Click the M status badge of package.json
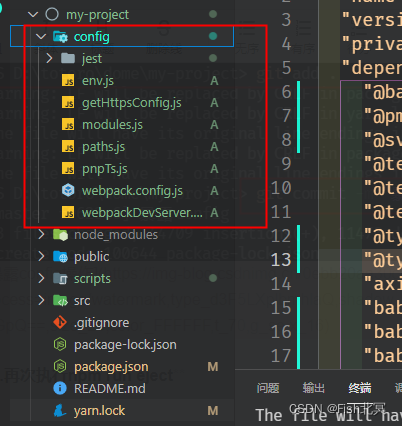The image size is (402, 426). 213,367
